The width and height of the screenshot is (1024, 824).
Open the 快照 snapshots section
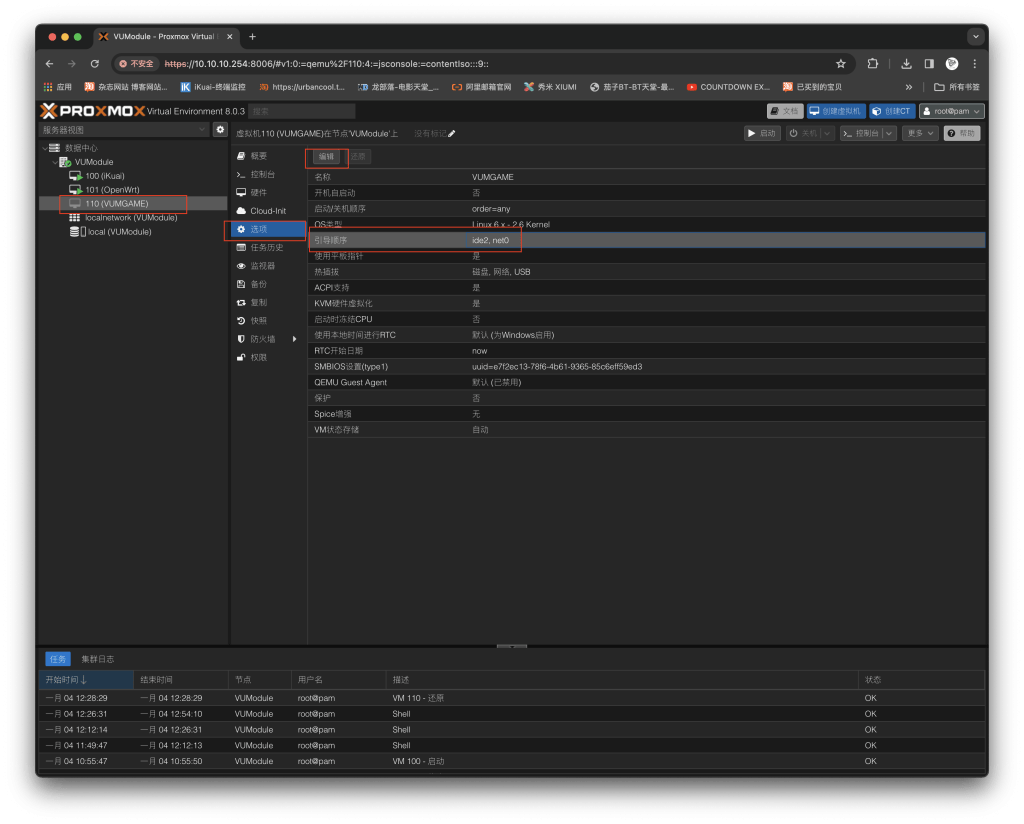point(258,321)
